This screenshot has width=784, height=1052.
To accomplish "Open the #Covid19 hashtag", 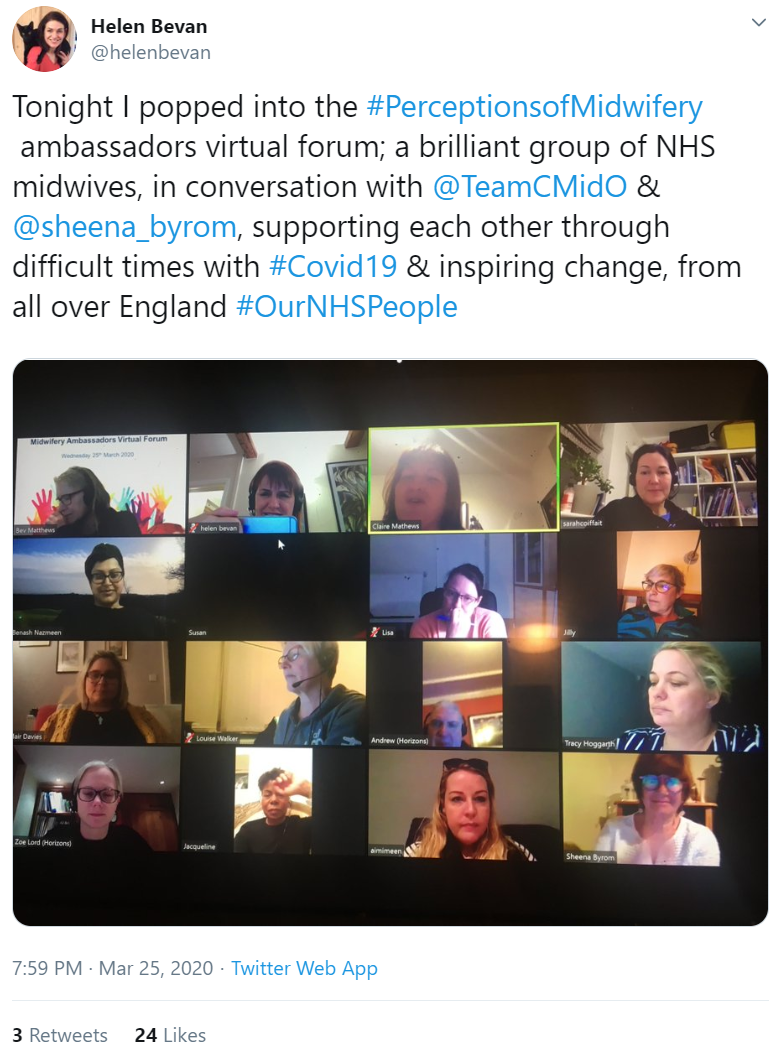I will click(333, 266).
